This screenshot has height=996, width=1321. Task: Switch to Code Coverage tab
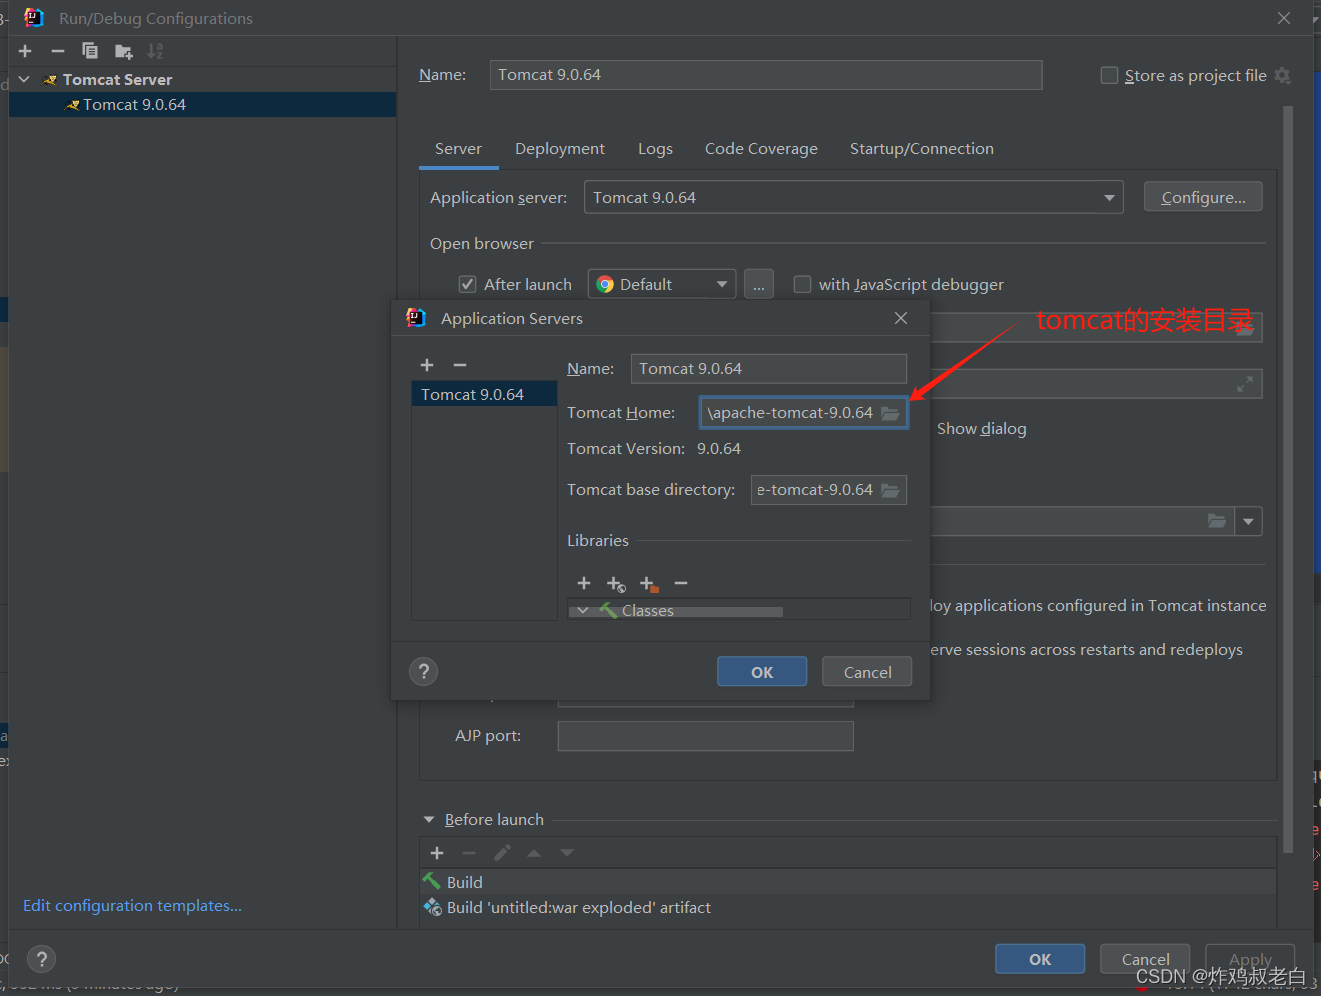pyautogui.click(x=761, y=149)
